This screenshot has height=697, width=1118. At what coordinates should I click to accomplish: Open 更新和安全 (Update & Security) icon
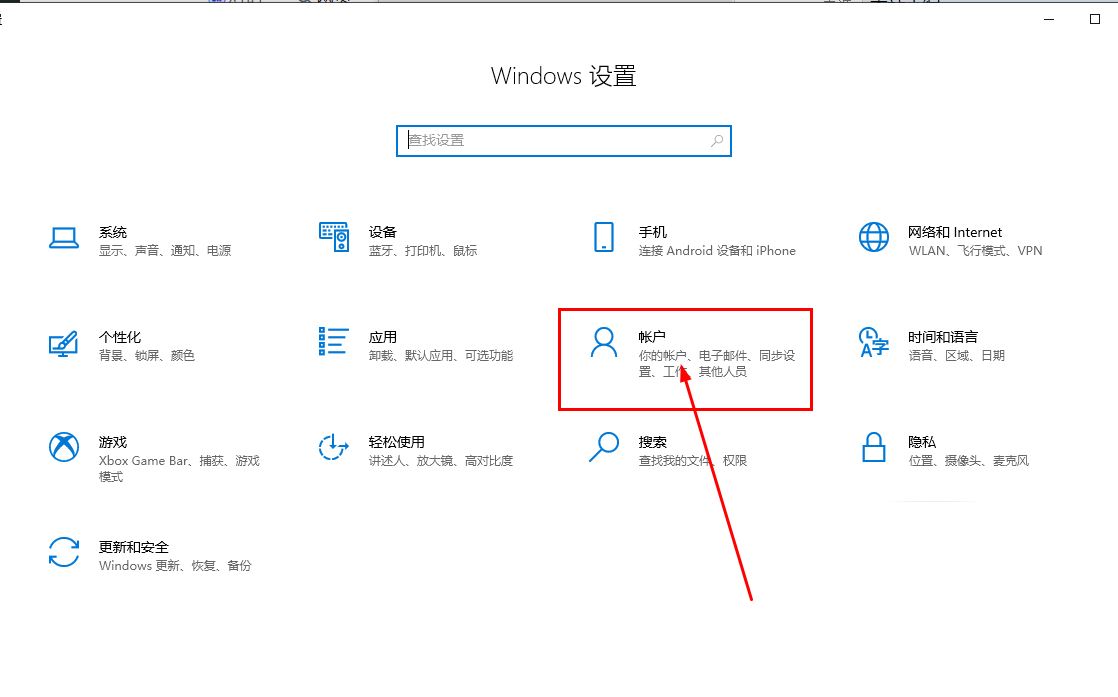pos(64,549)
